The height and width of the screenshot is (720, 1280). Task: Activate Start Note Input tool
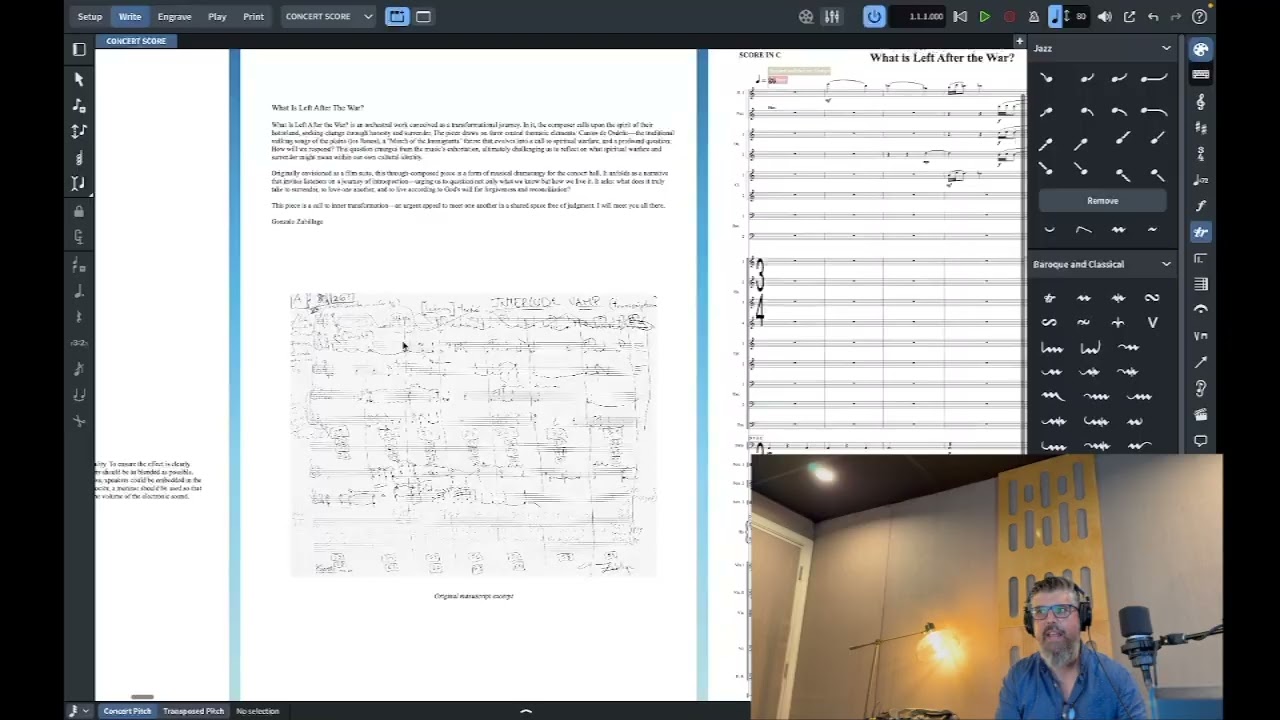(79, 105)
